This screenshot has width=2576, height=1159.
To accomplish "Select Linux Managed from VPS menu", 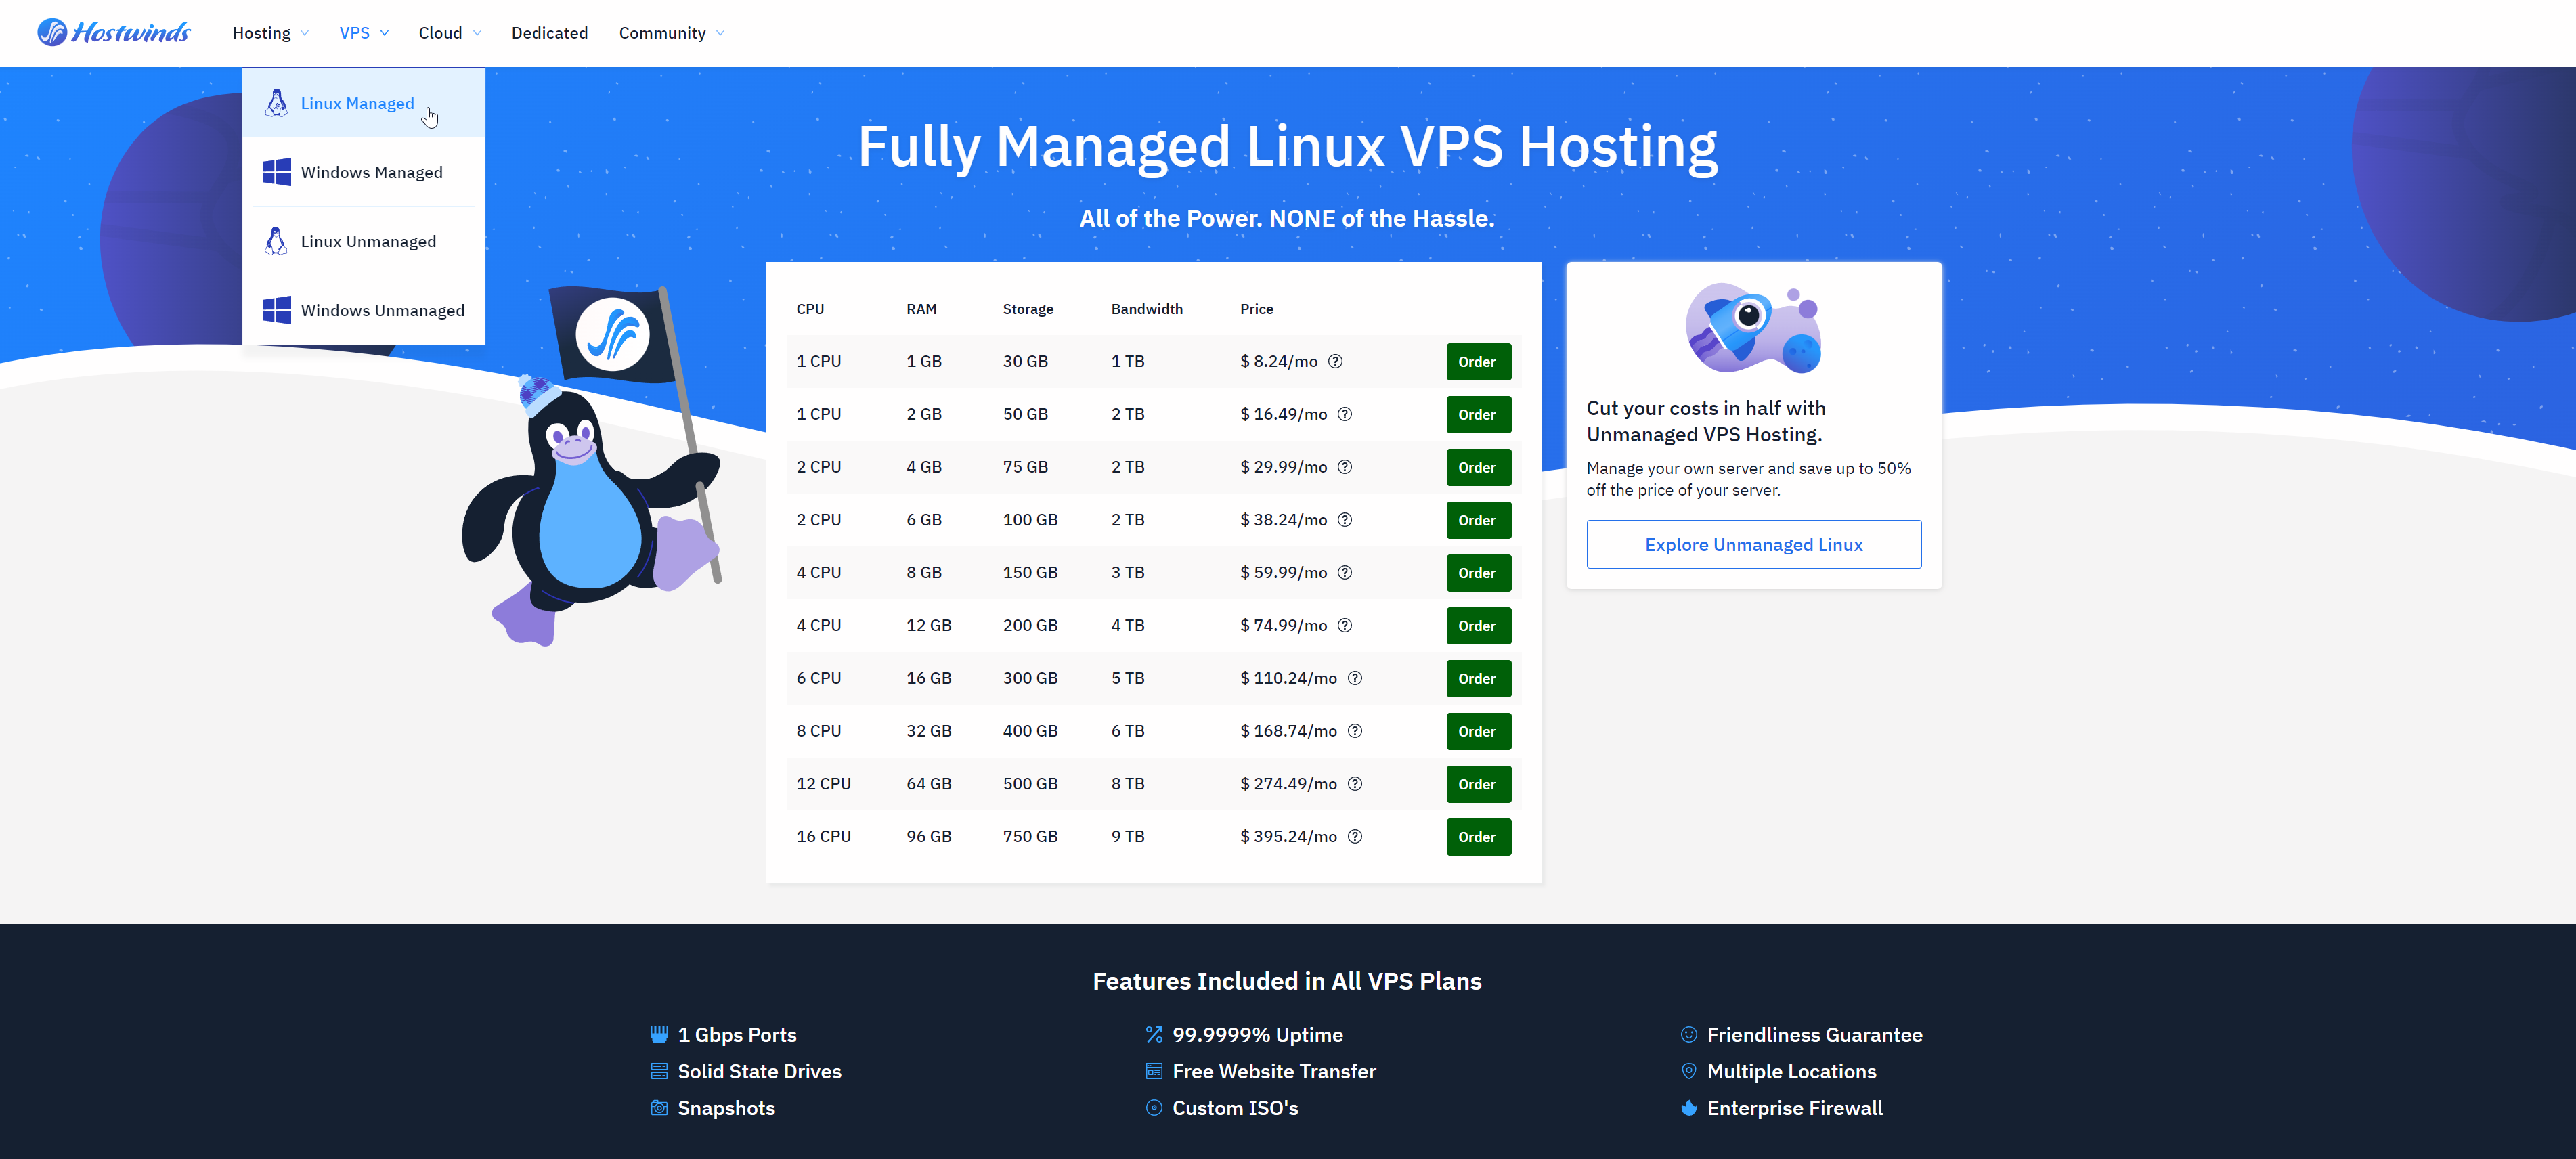I will [364, 103].
